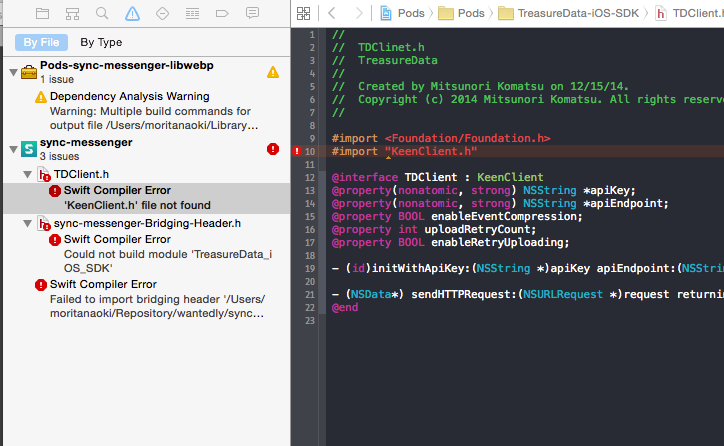Click red error badge beside sync-messenger
Image resolution: width=724 pixels, height=446 pixels.
[273, 149]
